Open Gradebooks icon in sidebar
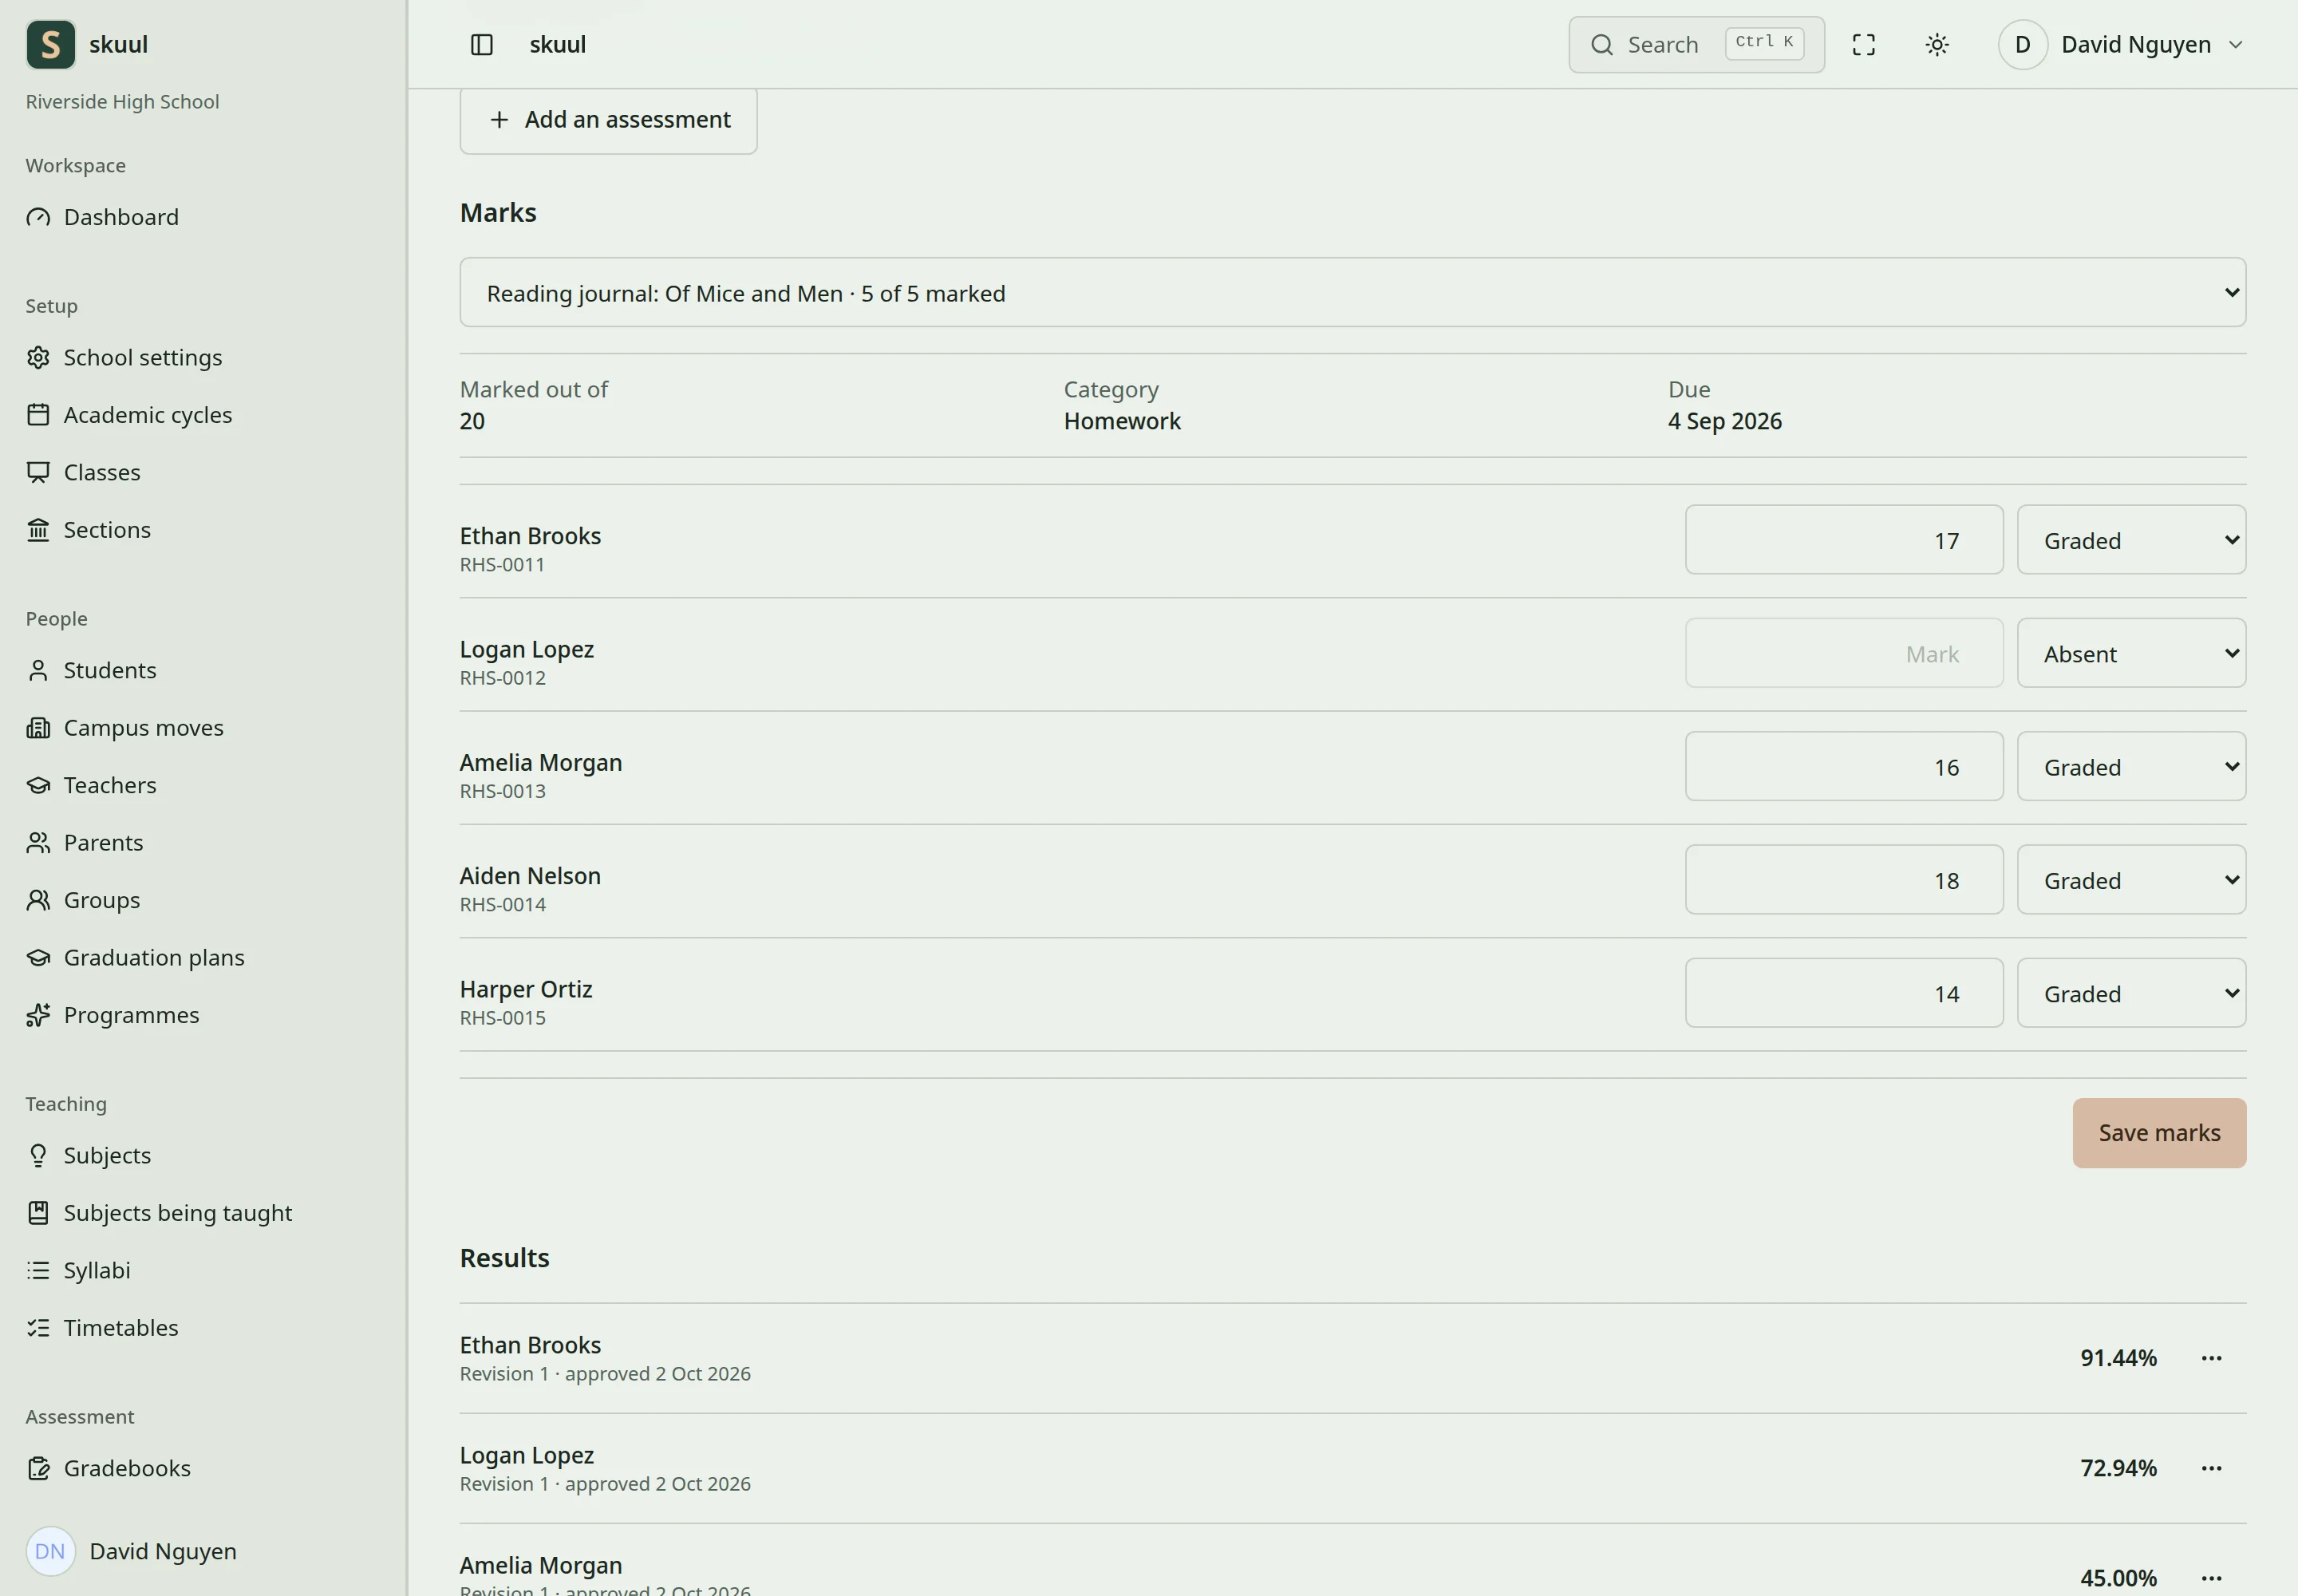Viewport: 2298px width, 1596px height. pyautogui.click(x=38, y=1468)
